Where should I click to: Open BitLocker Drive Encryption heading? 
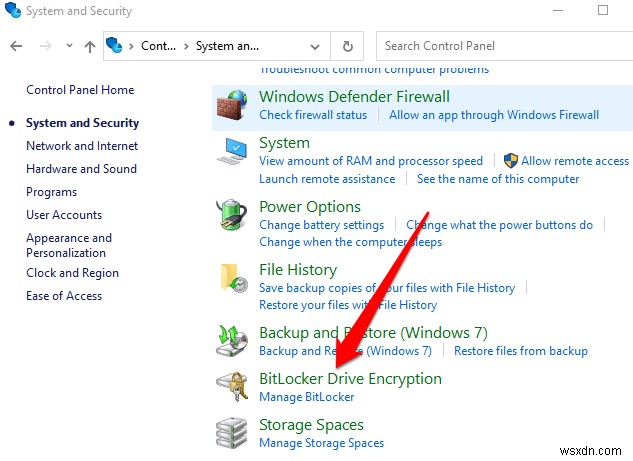[350, 379]
